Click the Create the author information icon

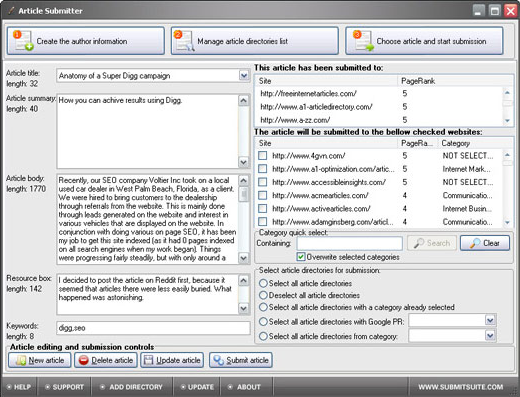pyautogui.click(x=23, y=41)
